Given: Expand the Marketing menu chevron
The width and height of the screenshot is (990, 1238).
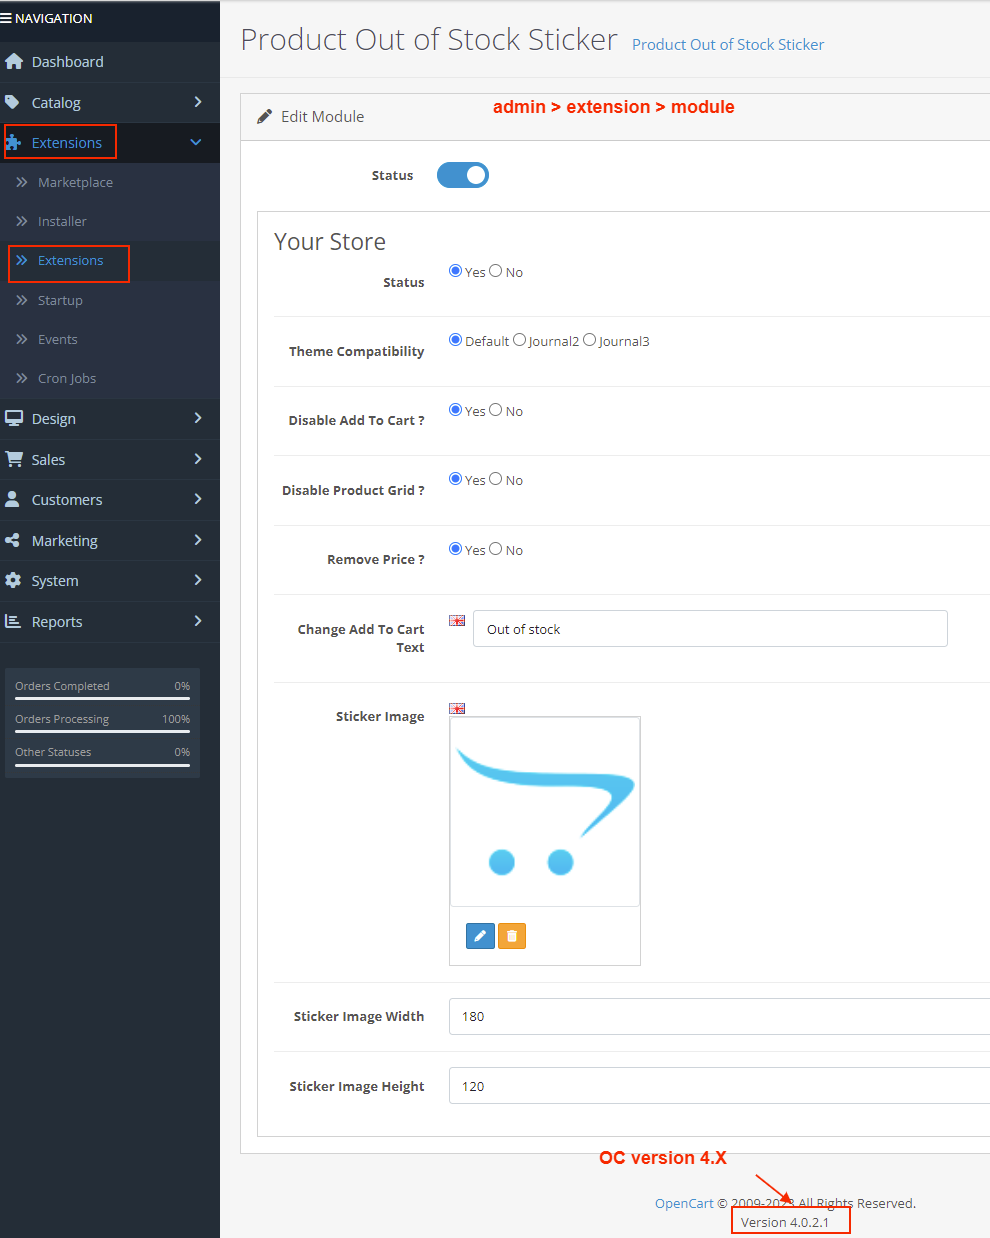Looking at the screenshot, I should [x=198, y=540].
